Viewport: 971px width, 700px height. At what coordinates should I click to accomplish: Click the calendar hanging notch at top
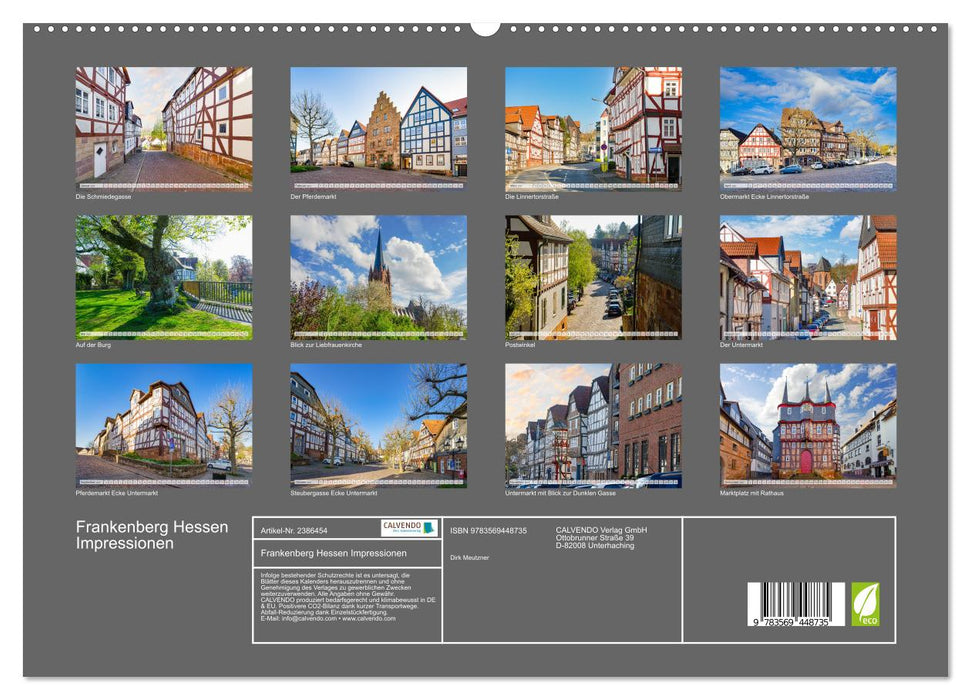click(x=485, y=28)
